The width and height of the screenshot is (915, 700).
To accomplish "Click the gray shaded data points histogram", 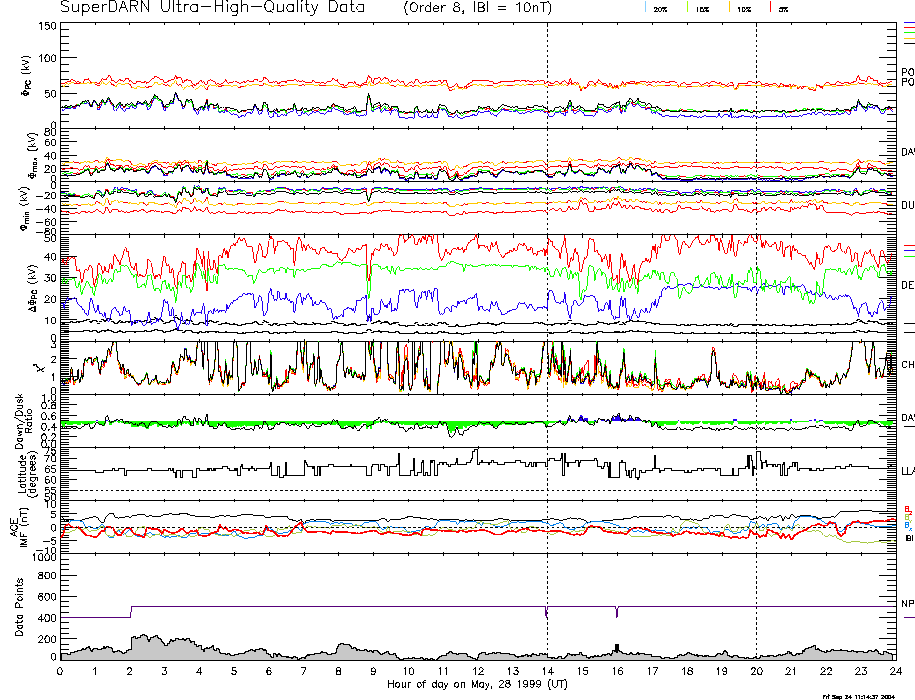I will pos(150,647).
